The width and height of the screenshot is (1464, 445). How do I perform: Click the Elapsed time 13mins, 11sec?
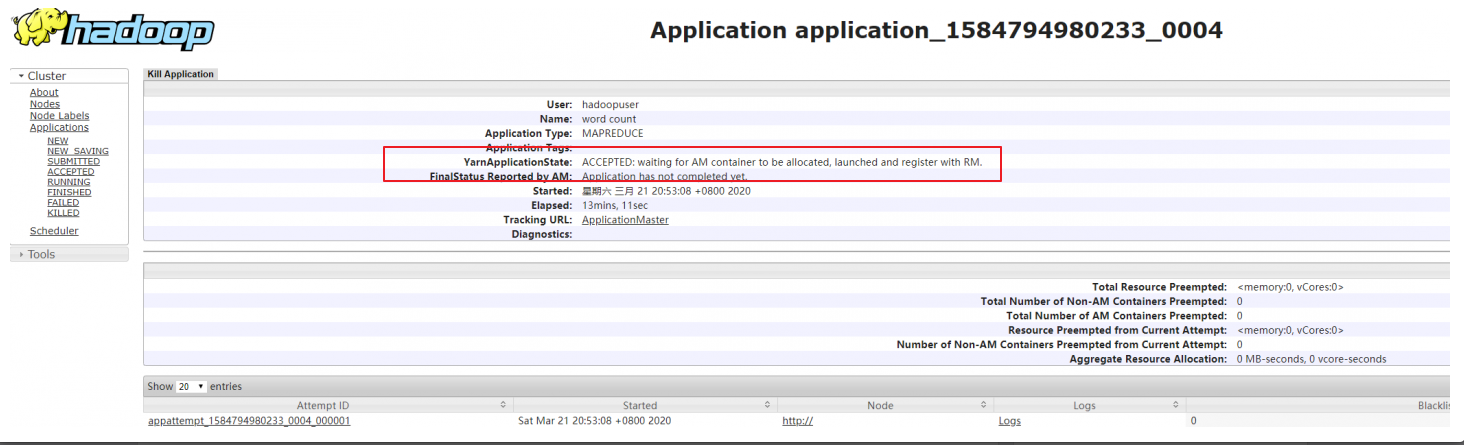(615, 205)
